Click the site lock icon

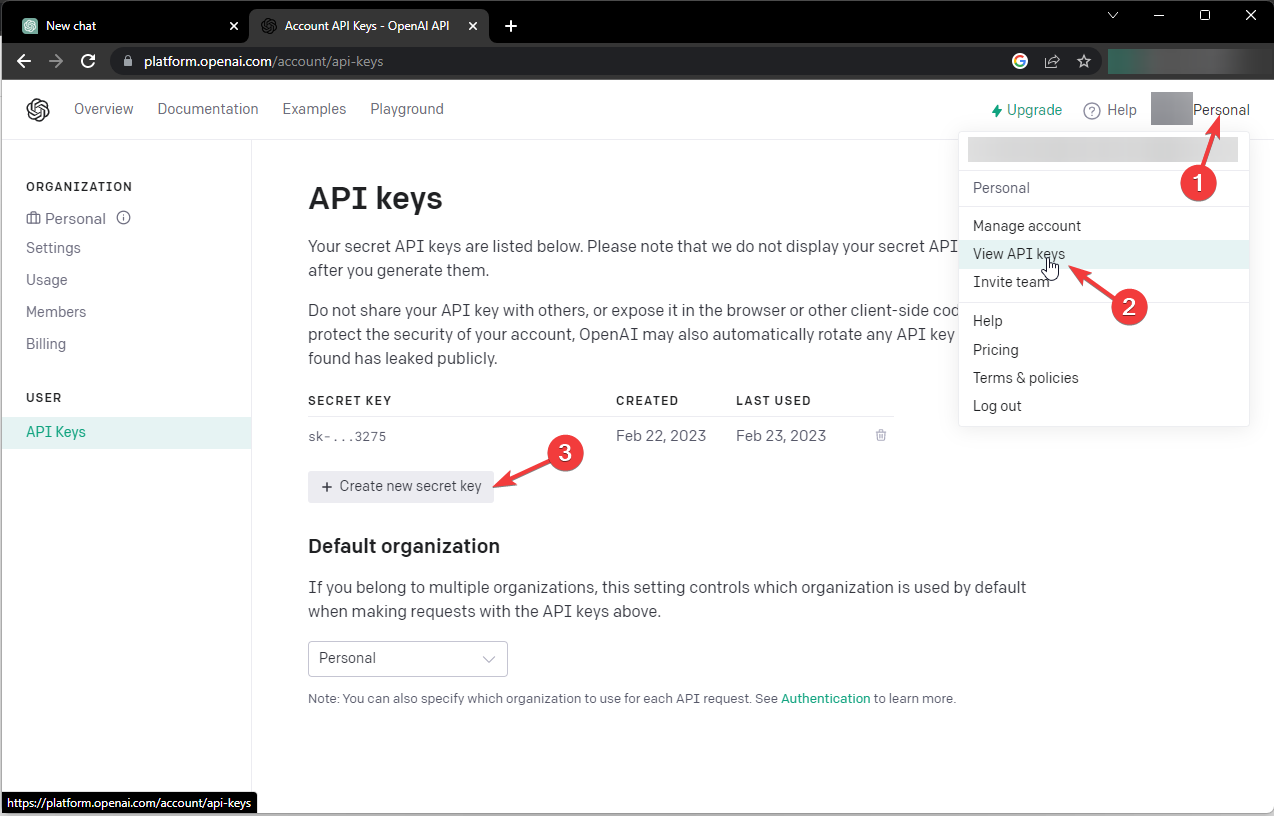127,61
